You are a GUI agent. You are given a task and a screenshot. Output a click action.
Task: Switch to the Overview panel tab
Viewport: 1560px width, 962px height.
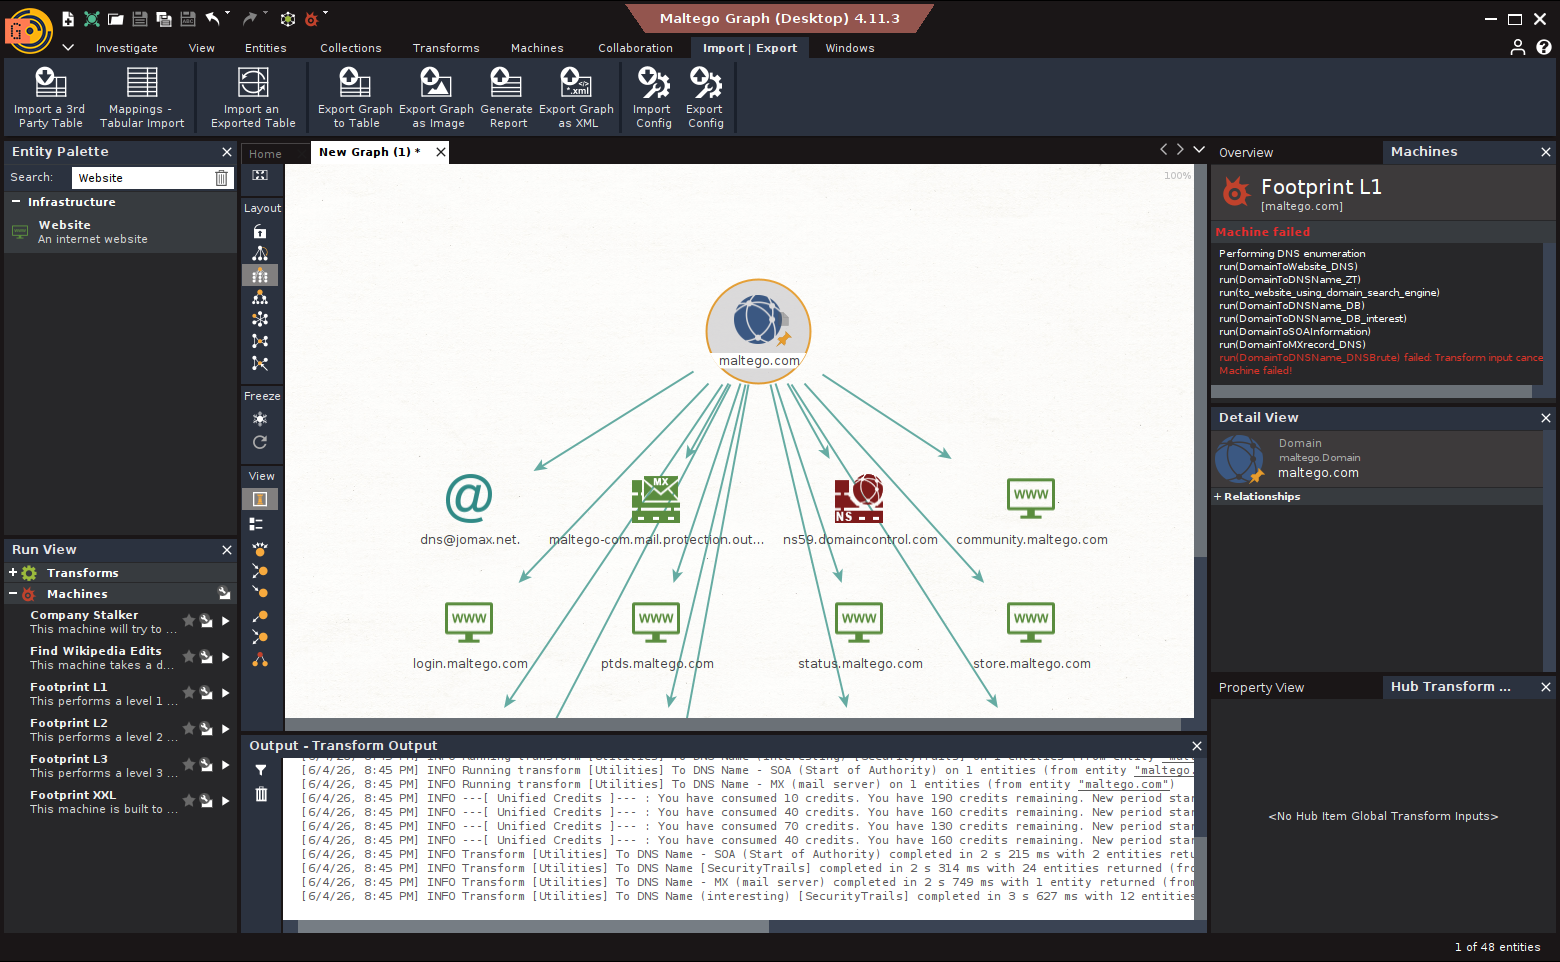coord(1246,153)
